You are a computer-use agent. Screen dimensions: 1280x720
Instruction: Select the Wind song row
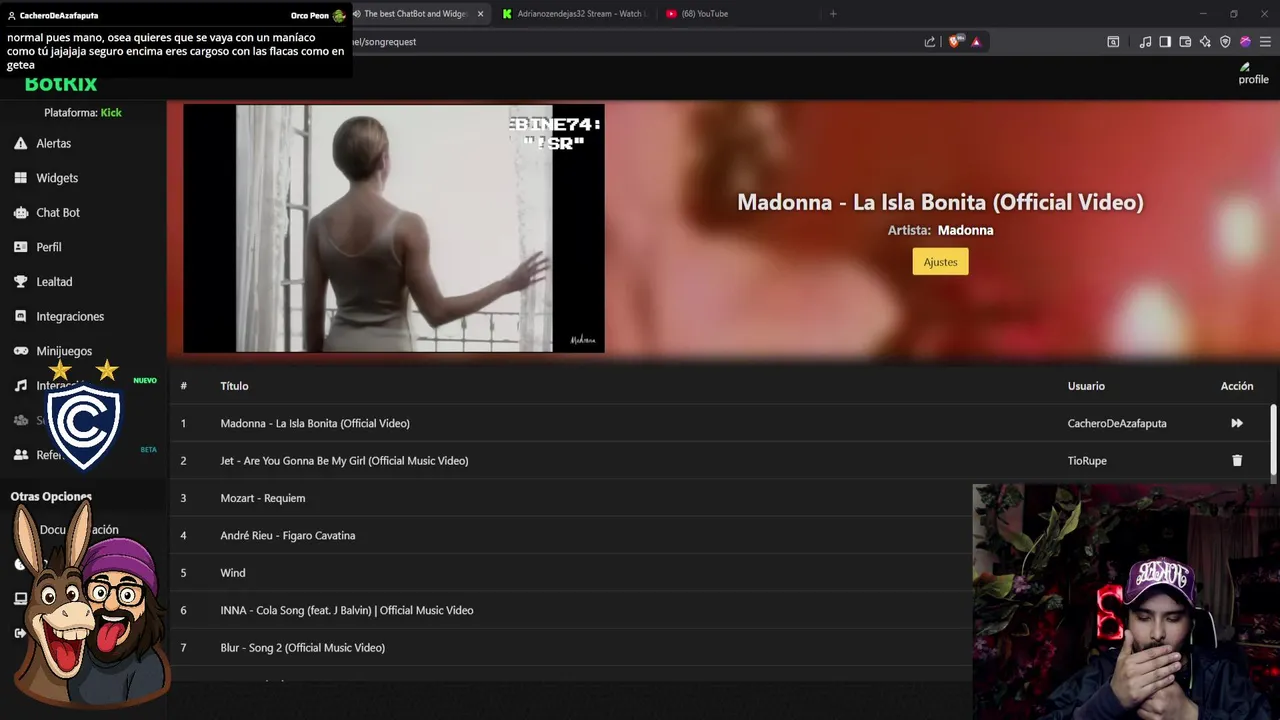(x=571, y=573)
